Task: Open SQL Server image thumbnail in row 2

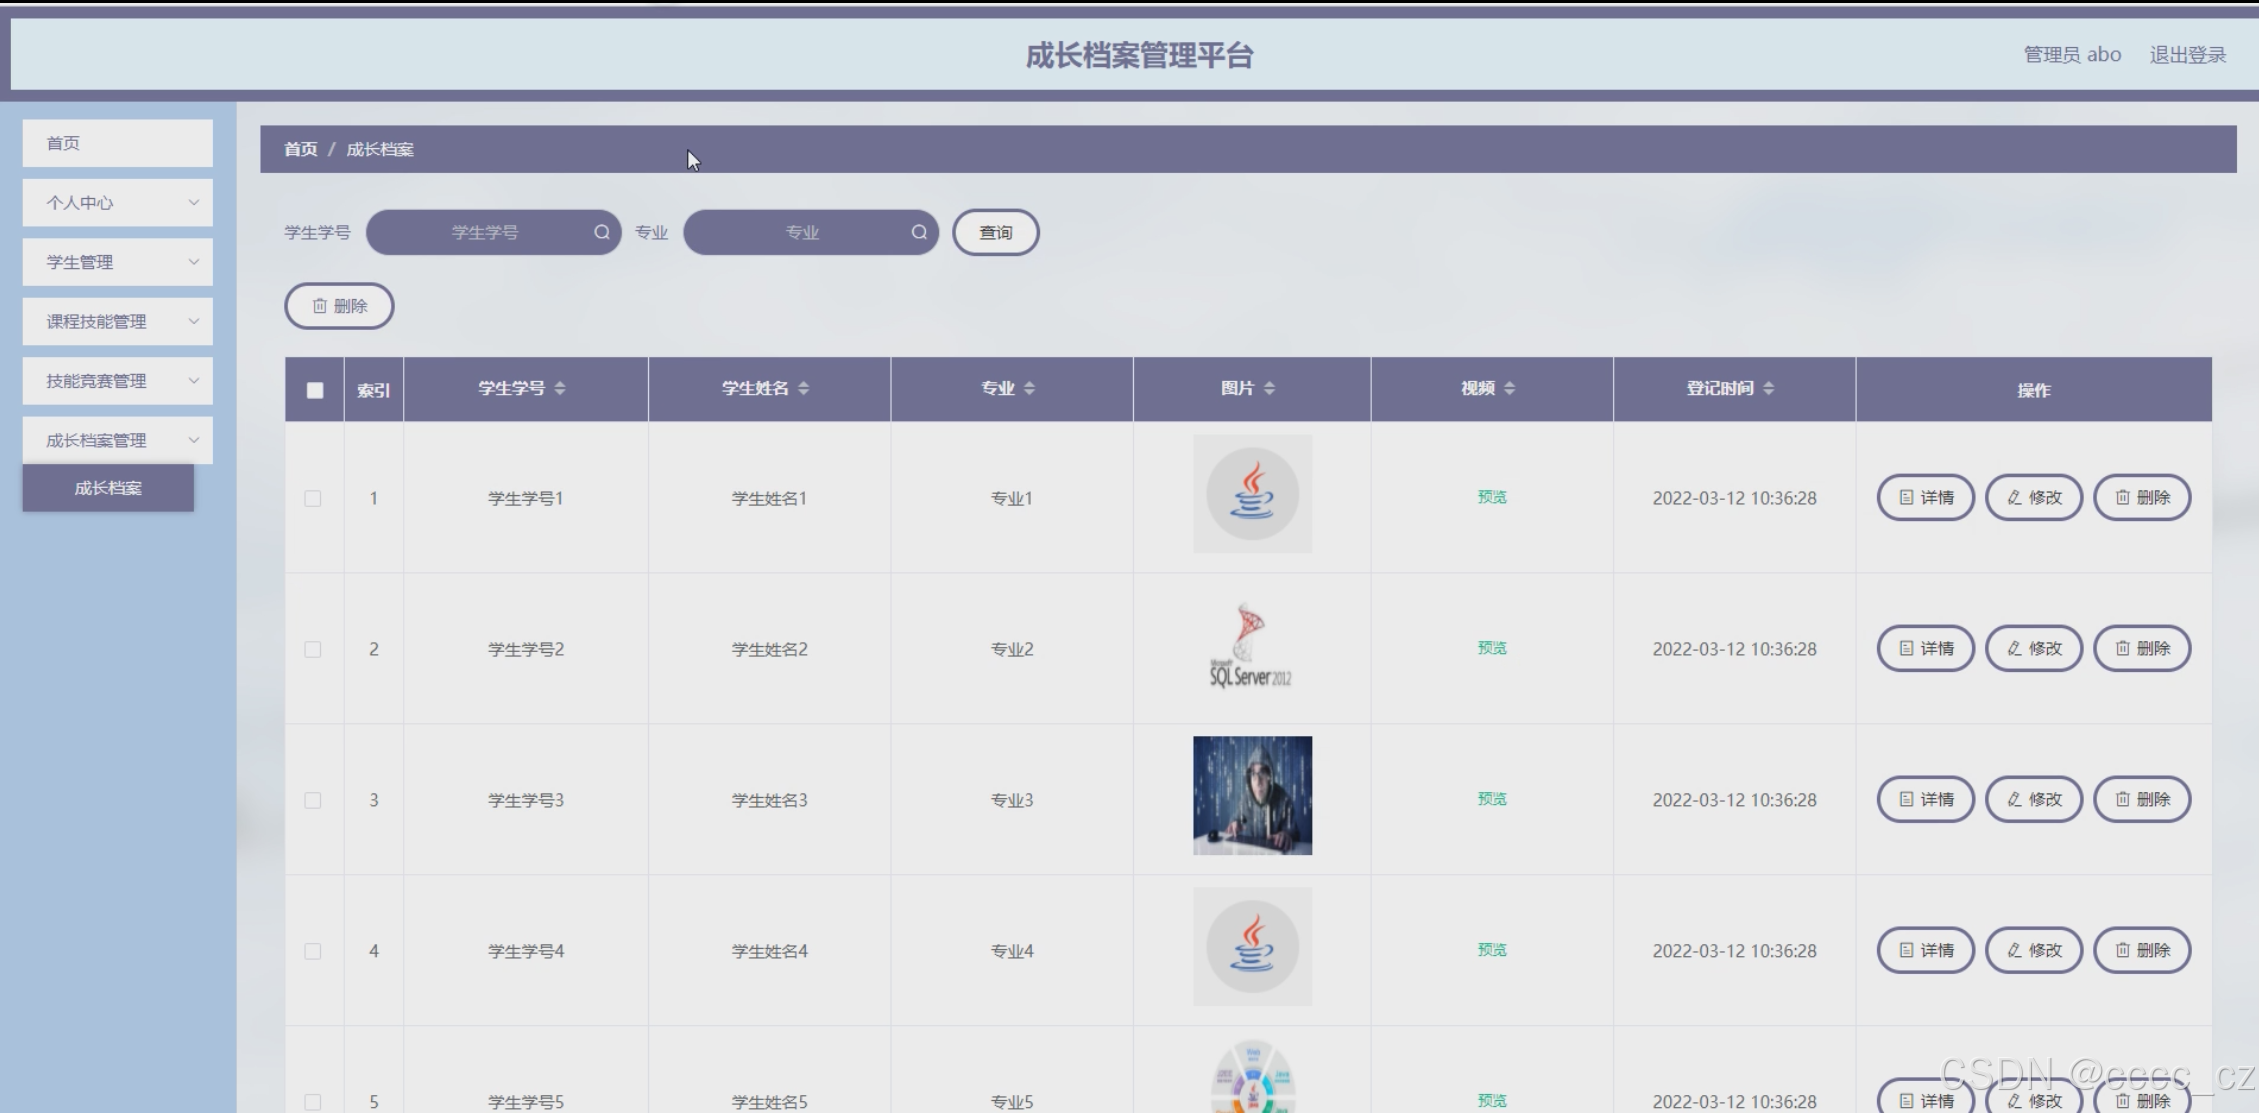Action: pyautogui.click(x=1251, y=645)
